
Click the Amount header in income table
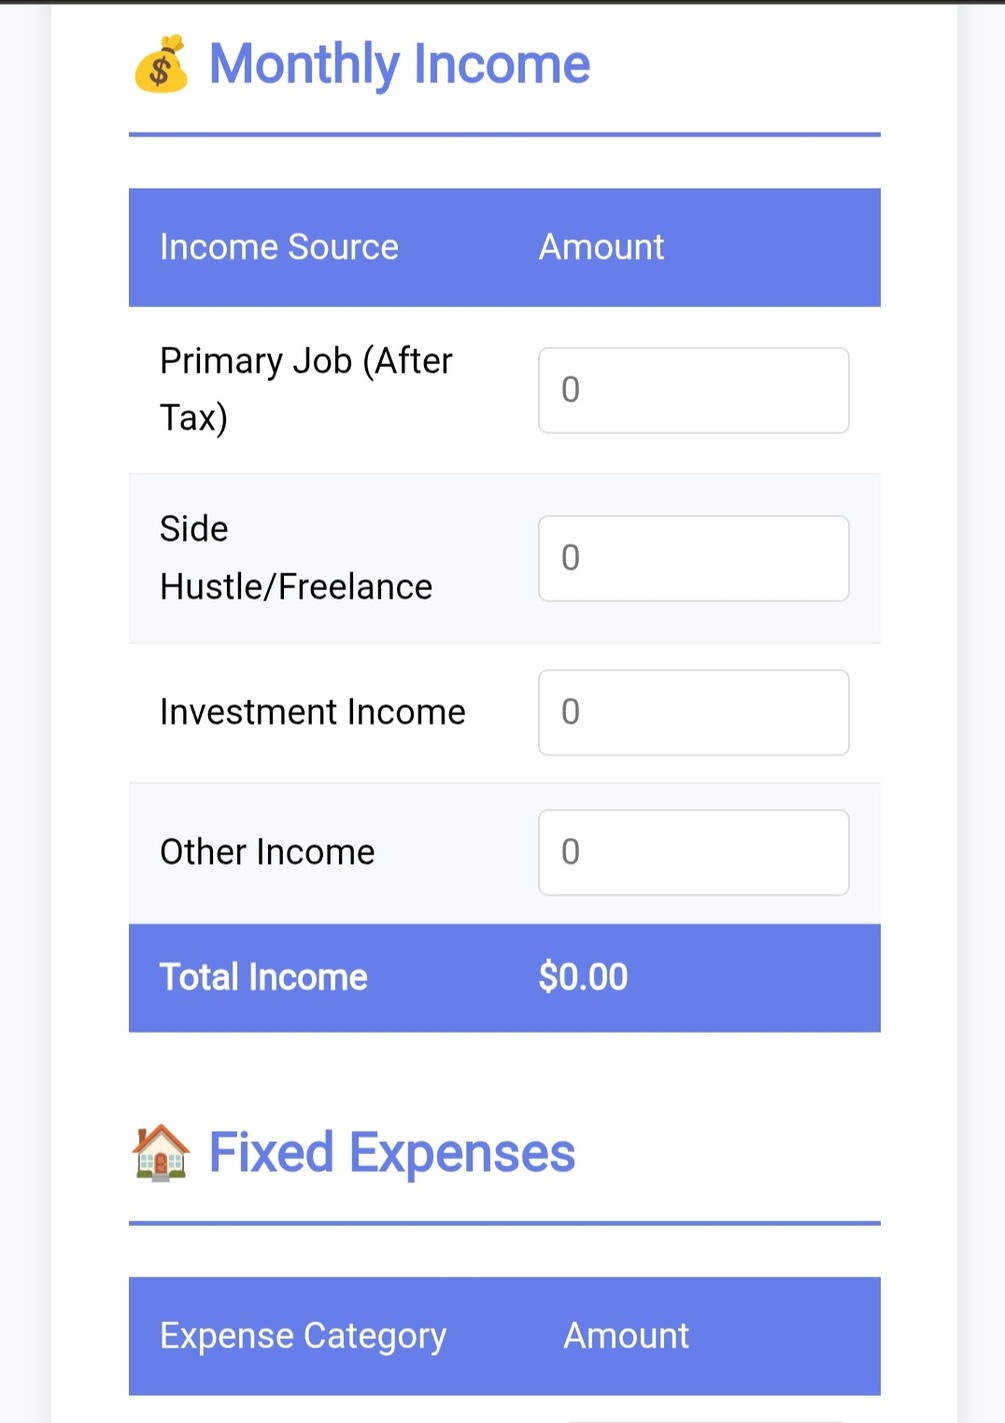(x=601, y=247)
